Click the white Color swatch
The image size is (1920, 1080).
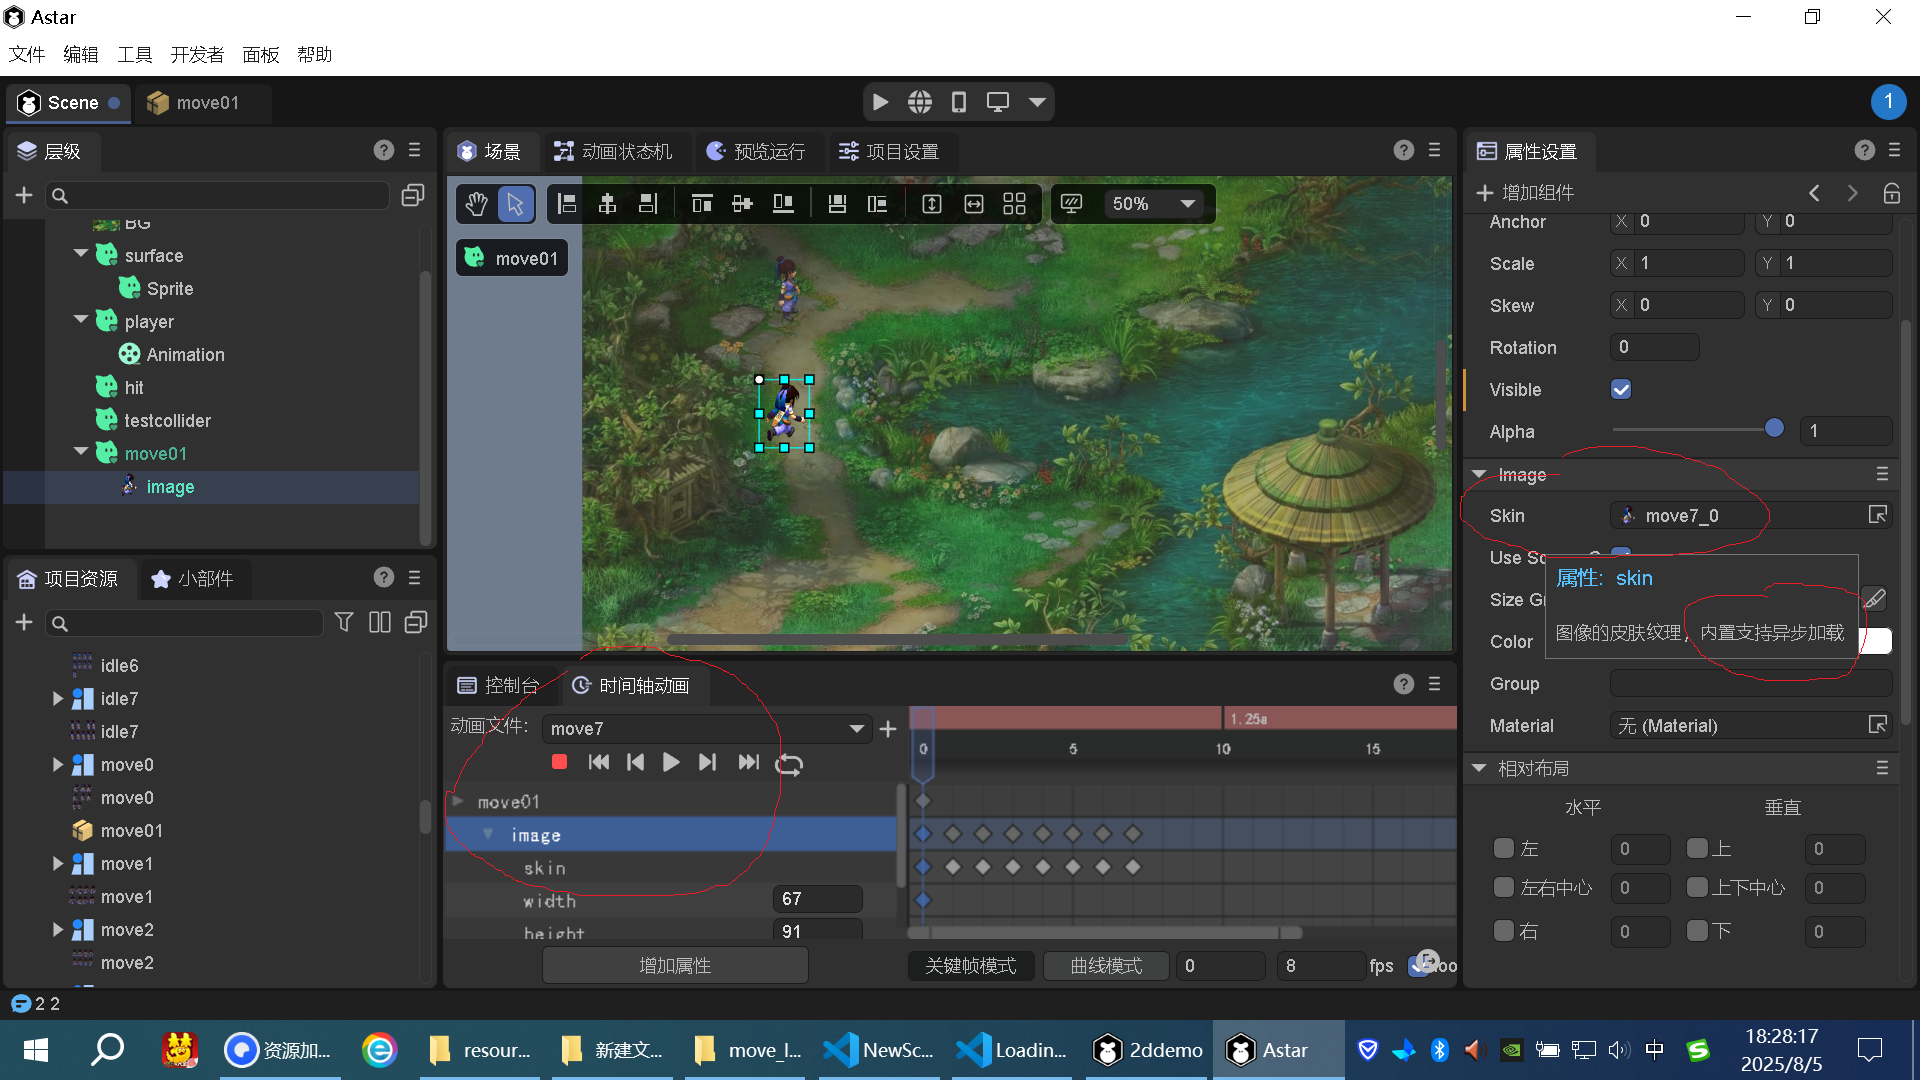[1875, 641]
